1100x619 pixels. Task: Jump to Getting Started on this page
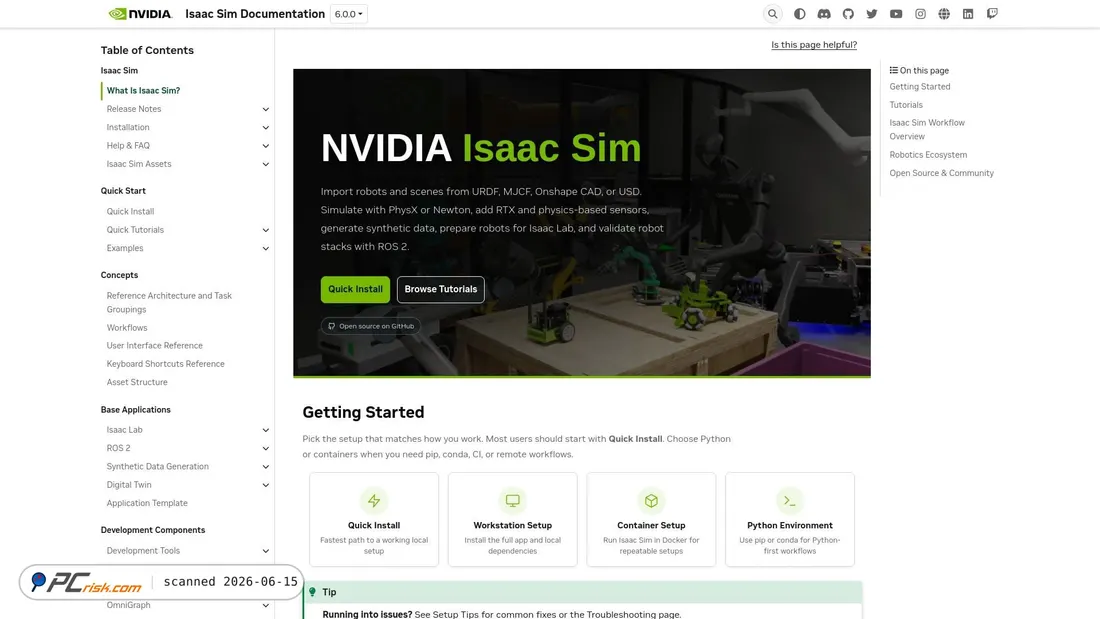click(x=920, y=86)
